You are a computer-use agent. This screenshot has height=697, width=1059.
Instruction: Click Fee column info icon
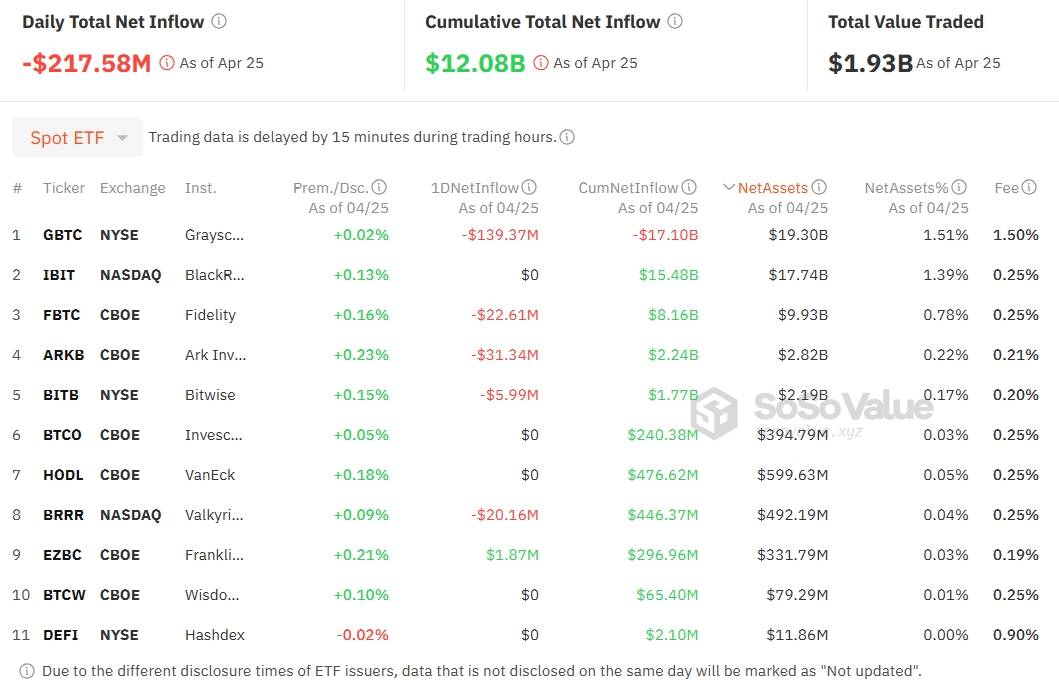click(x=1029, y=187)
